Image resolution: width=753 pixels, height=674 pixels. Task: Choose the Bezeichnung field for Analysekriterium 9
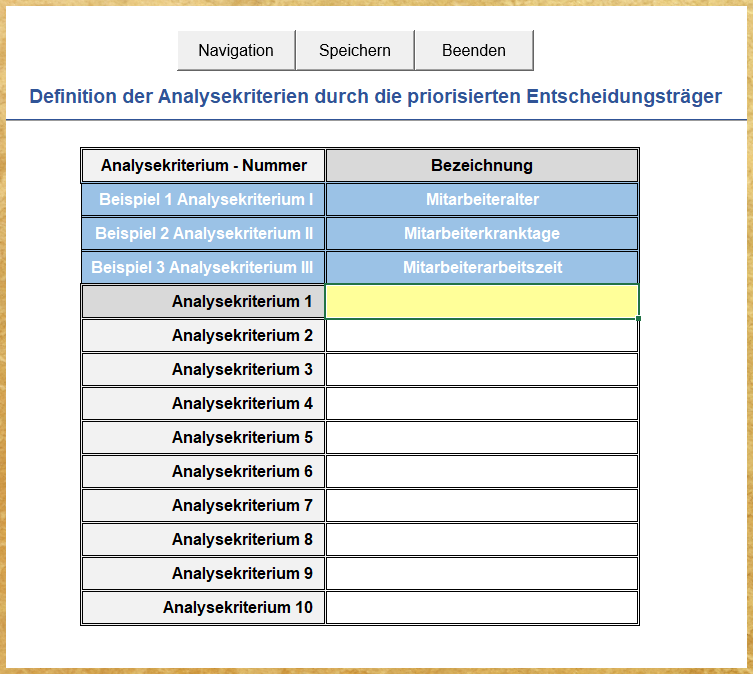point(481,573)
